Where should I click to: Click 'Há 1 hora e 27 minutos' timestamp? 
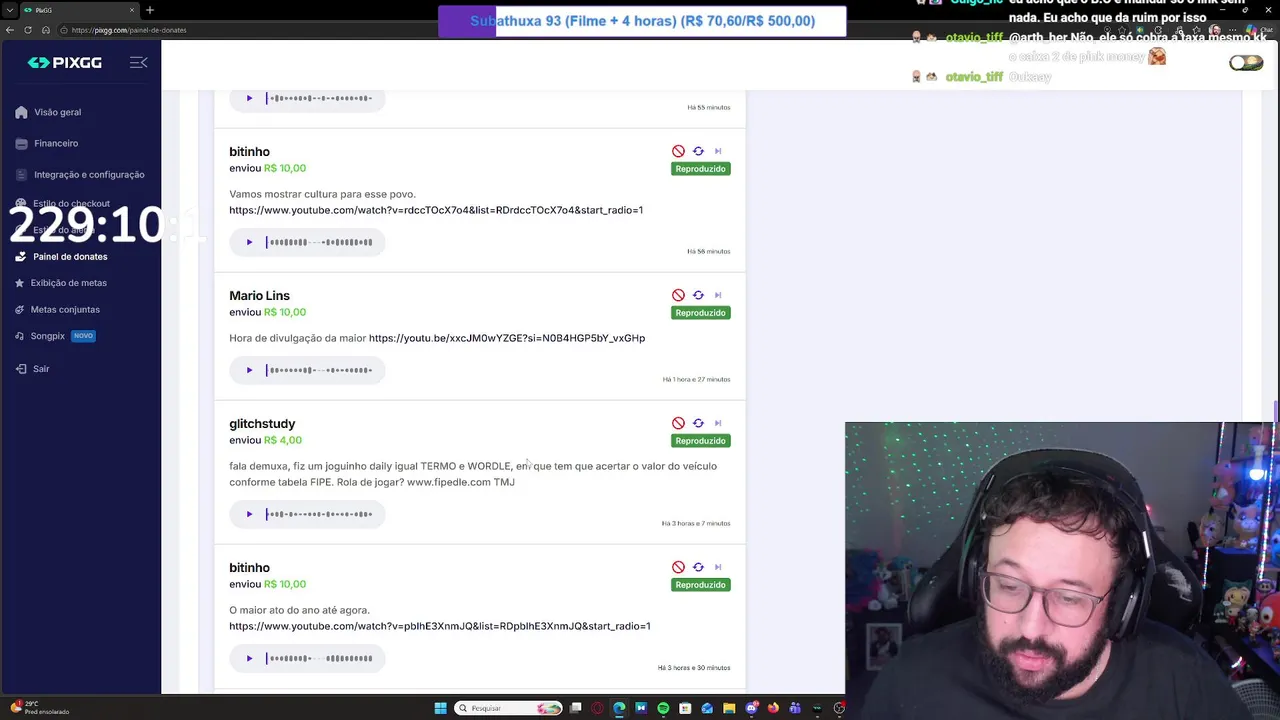pyautogui.click(x=696, y=379)
